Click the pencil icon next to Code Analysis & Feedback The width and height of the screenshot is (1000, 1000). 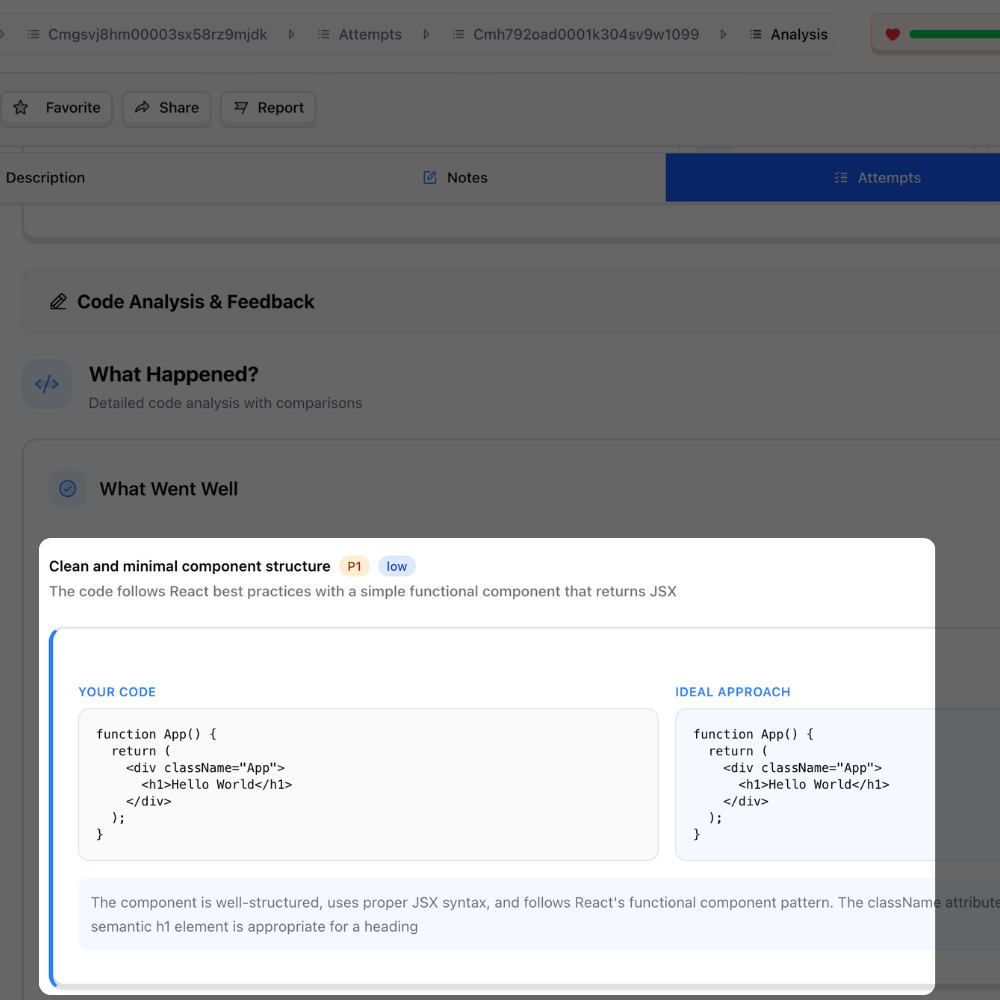(x=58, y=301)
